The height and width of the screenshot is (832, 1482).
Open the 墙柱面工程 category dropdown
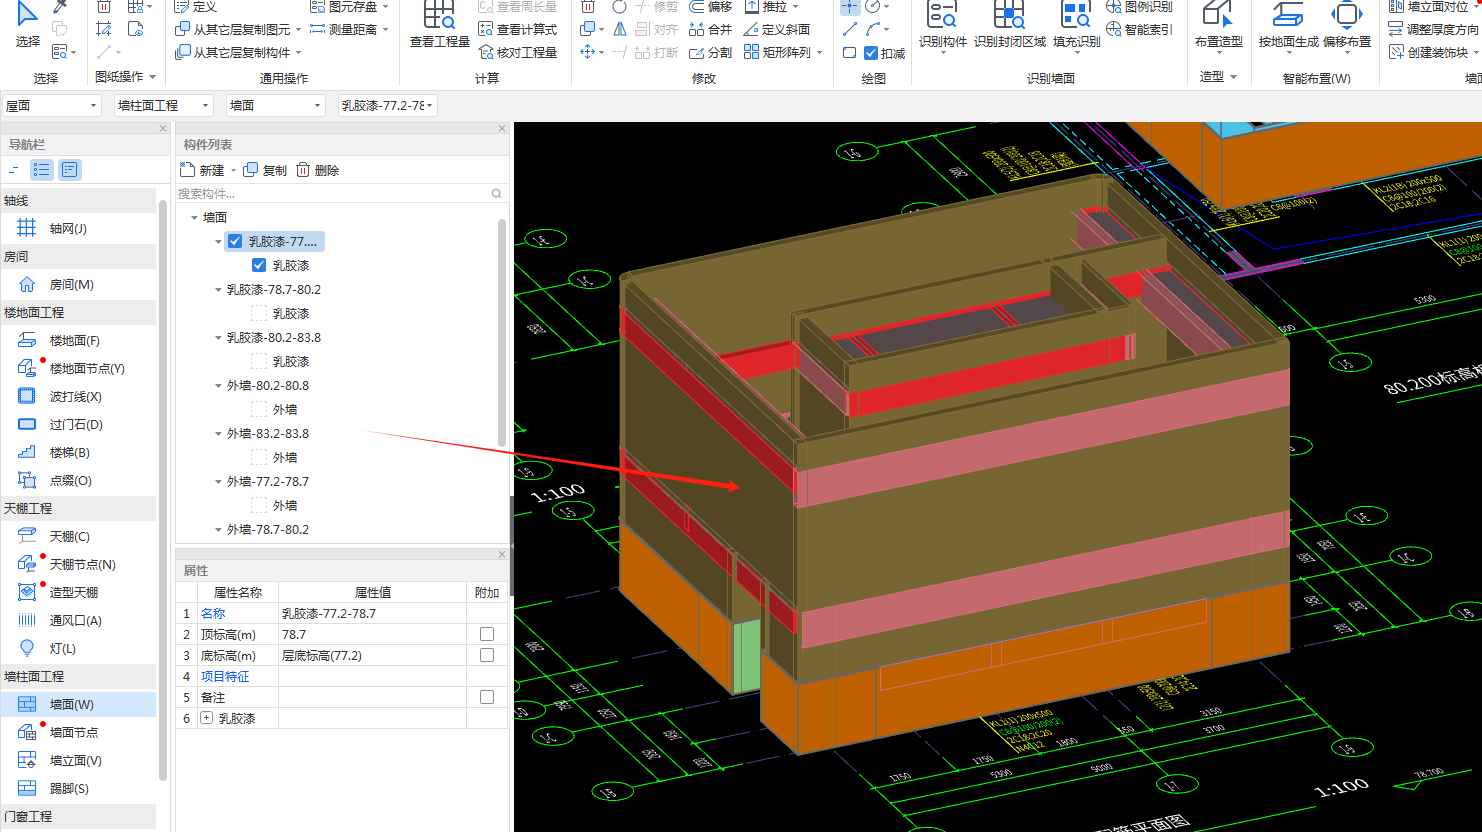coord(163,105)
